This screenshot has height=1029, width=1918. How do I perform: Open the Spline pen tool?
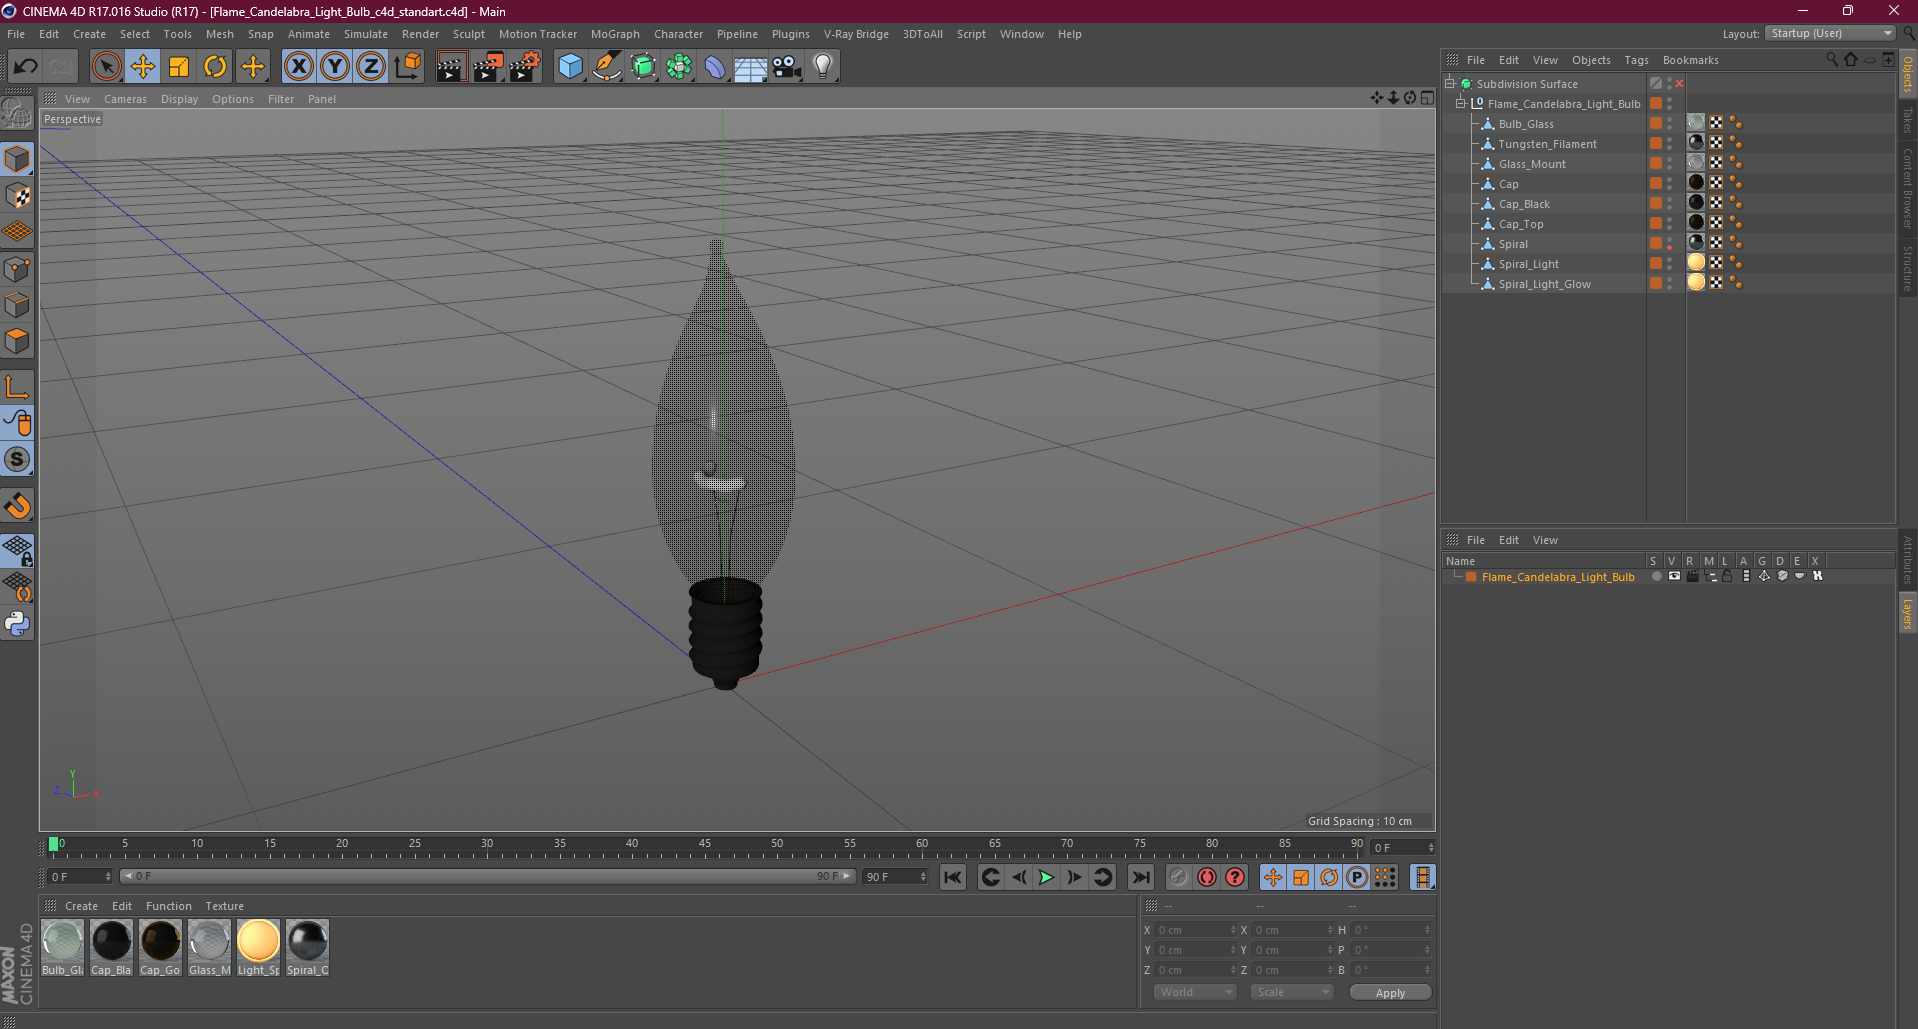606,67
